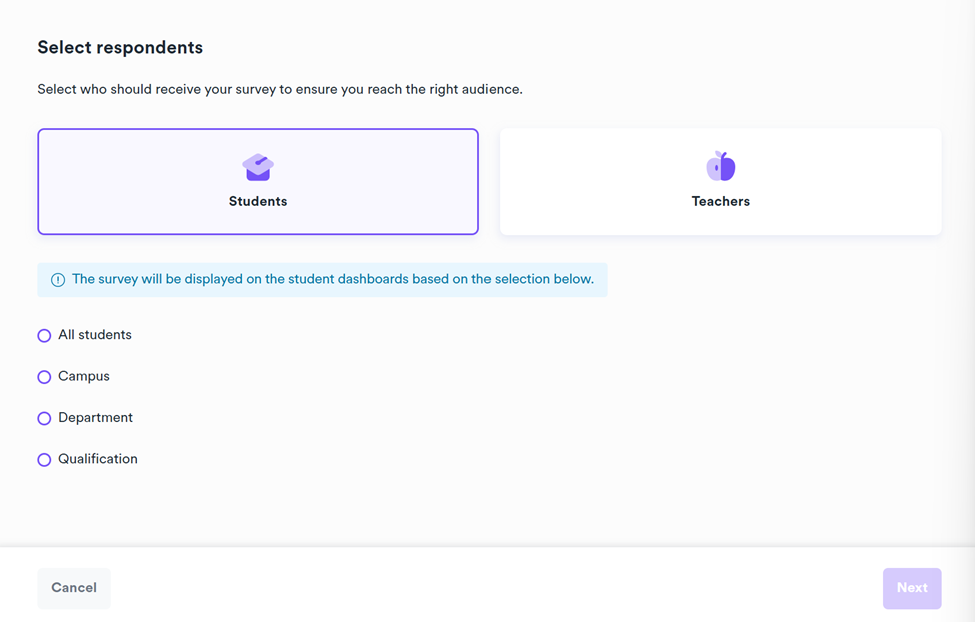975x622 pixels.
Task: Pick the Qualification radio button
Action: [44, 460]
